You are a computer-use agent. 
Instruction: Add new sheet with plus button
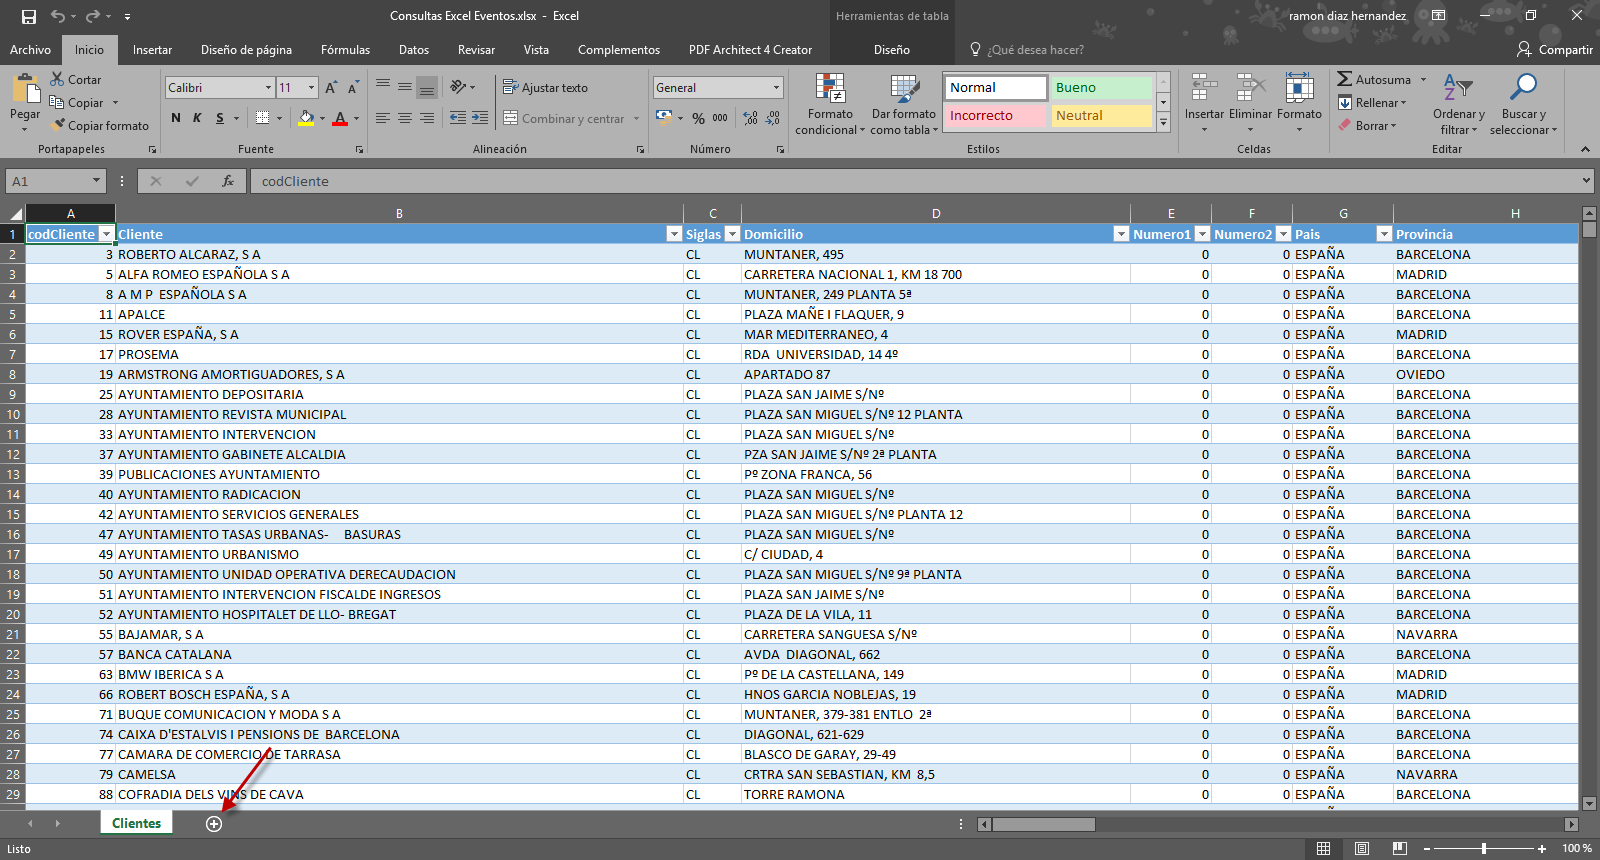(214, 823)
